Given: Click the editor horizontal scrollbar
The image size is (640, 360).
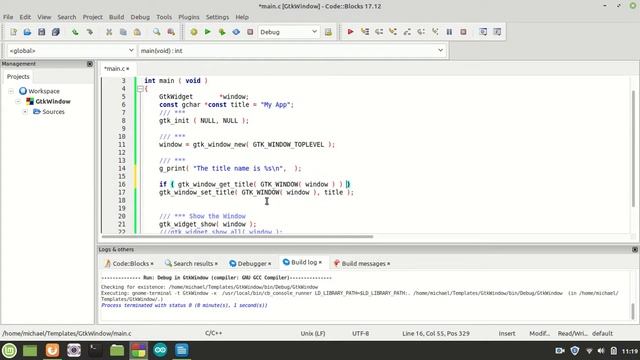Looking at the screenshot, I should (x=237, y=236).
